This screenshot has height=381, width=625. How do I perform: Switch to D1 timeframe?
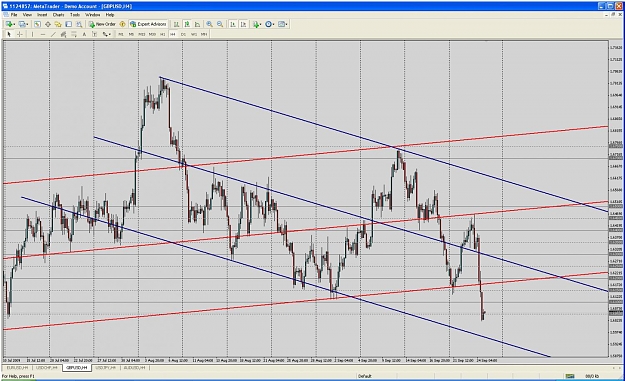[183, 34]
